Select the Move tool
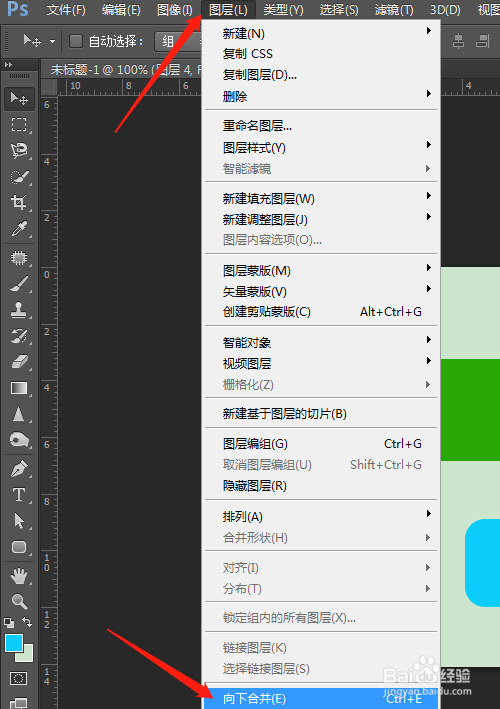This screenshot has width=500, height=709. coord(19,99)
